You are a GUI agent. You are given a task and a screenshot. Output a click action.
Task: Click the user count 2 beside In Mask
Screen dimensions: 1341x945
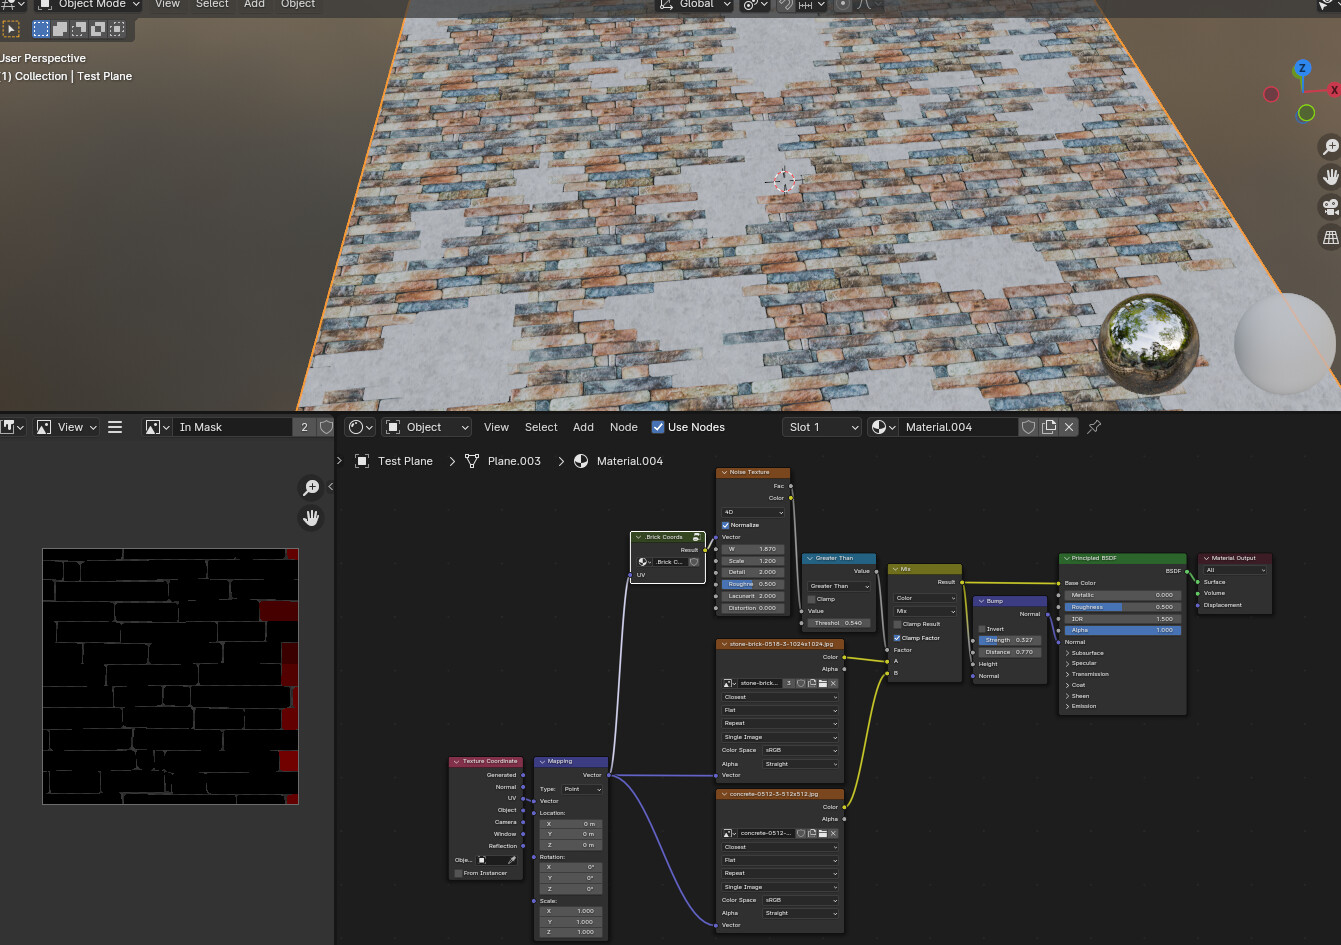pyautogui.click(x=305, y=427)
